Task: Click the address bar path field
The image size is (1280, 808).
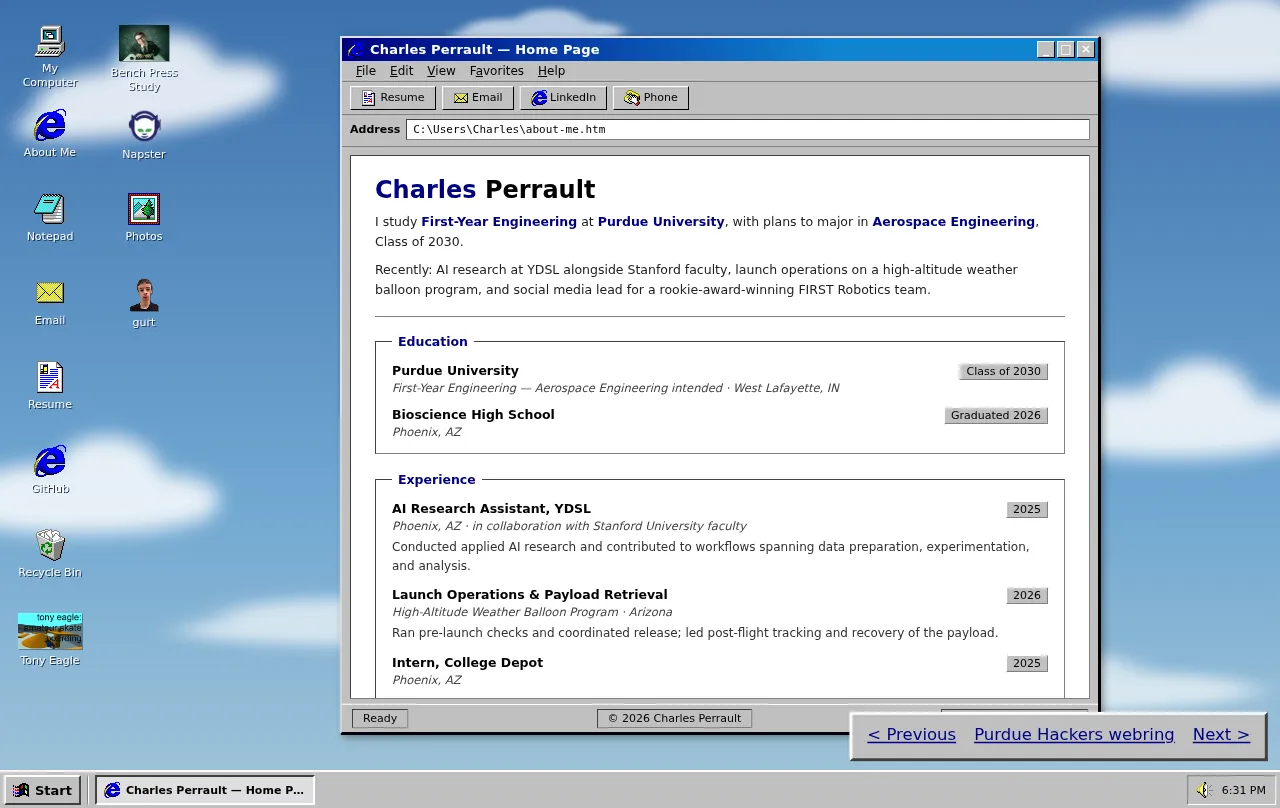Action: [747, 130]
